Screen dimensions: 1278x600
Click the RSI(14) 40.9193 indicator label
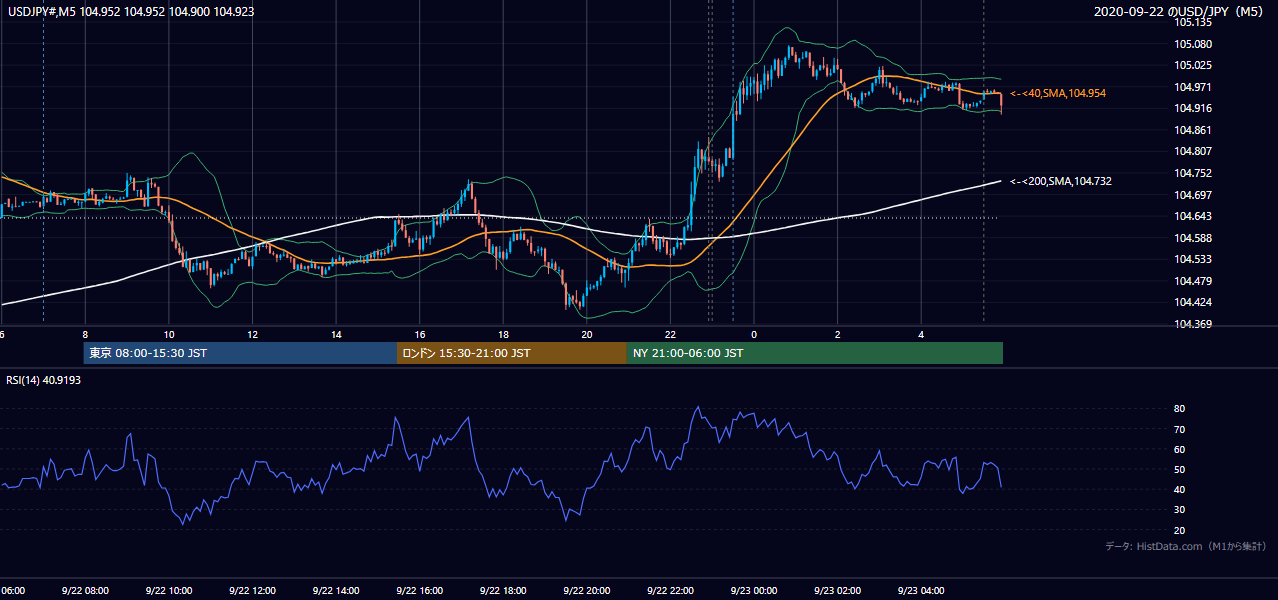(x=43, y=380)
